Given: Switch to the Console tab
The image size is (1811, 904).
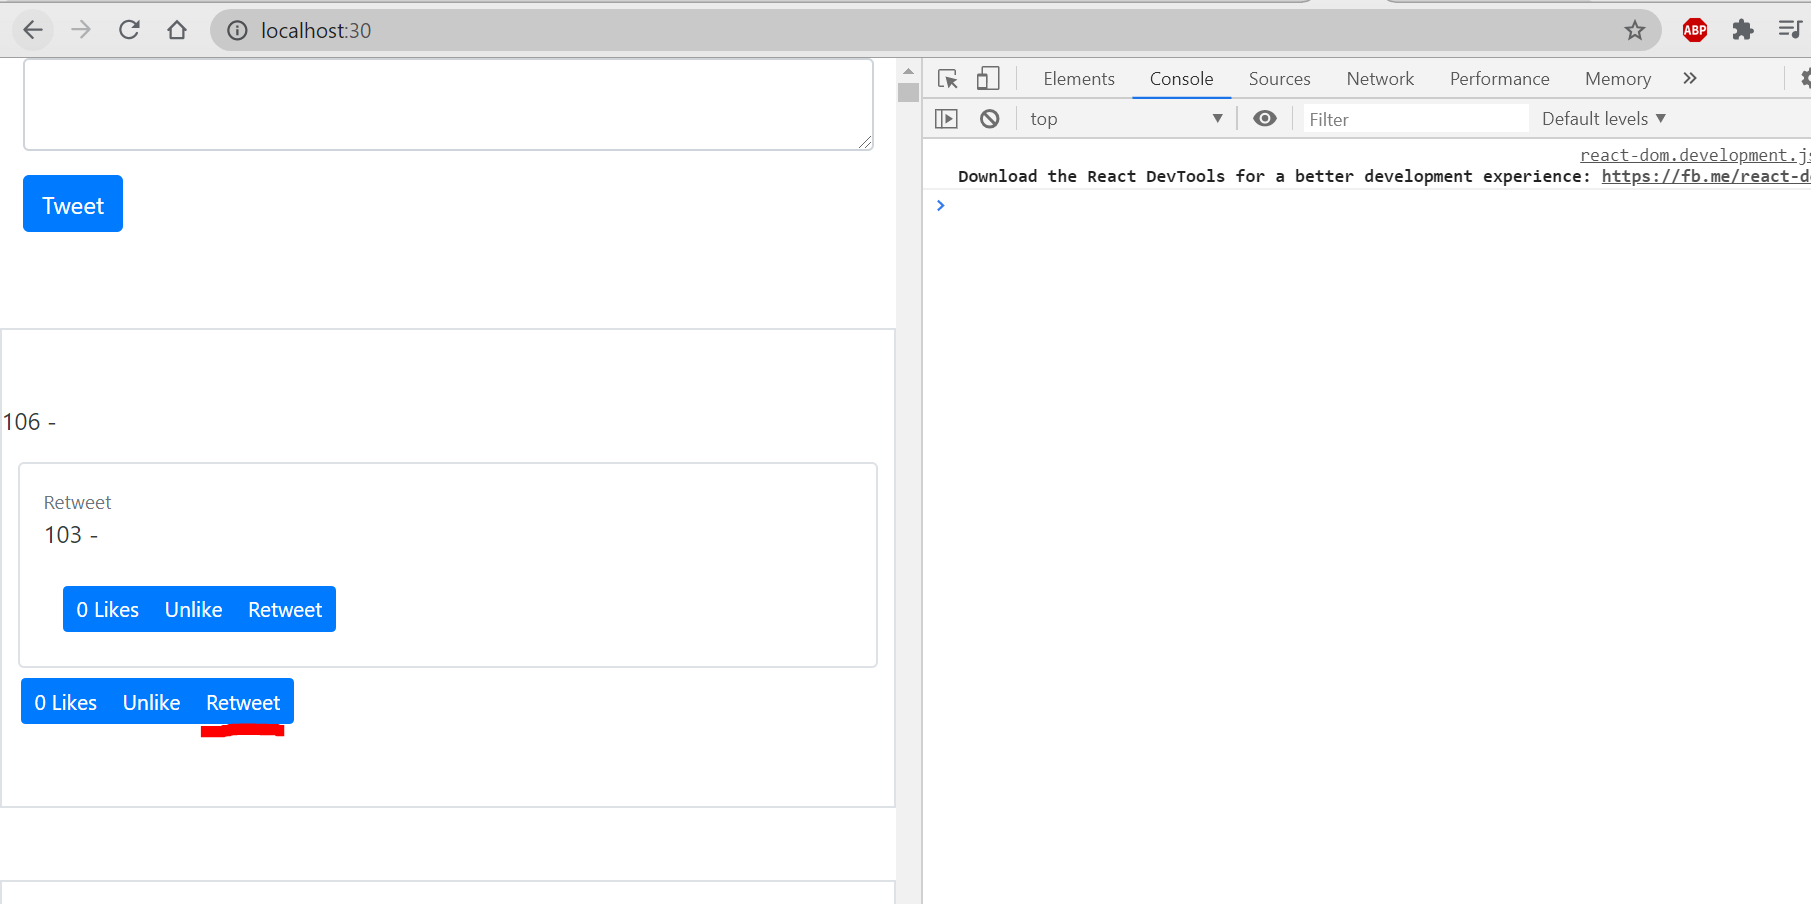Looking at the screenshot, I should (1181, 79).
